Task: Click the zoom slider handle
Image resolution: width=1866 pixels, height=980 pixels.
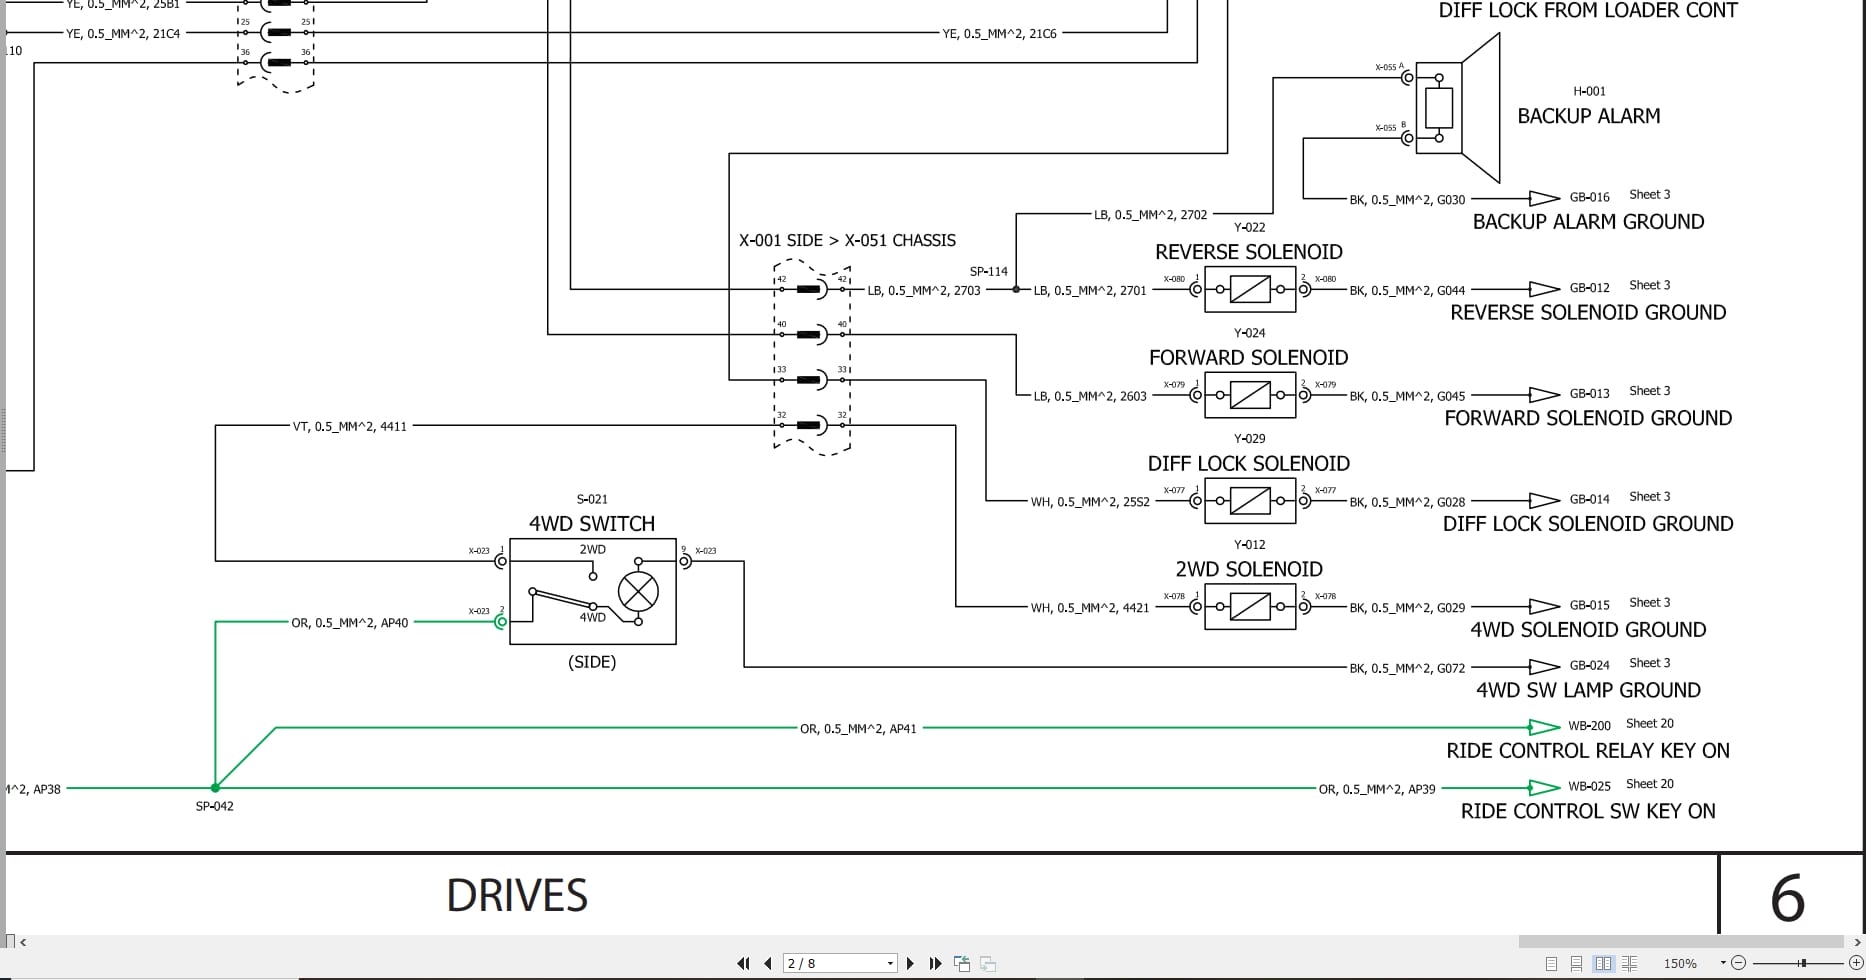Action: point(1803,963)
